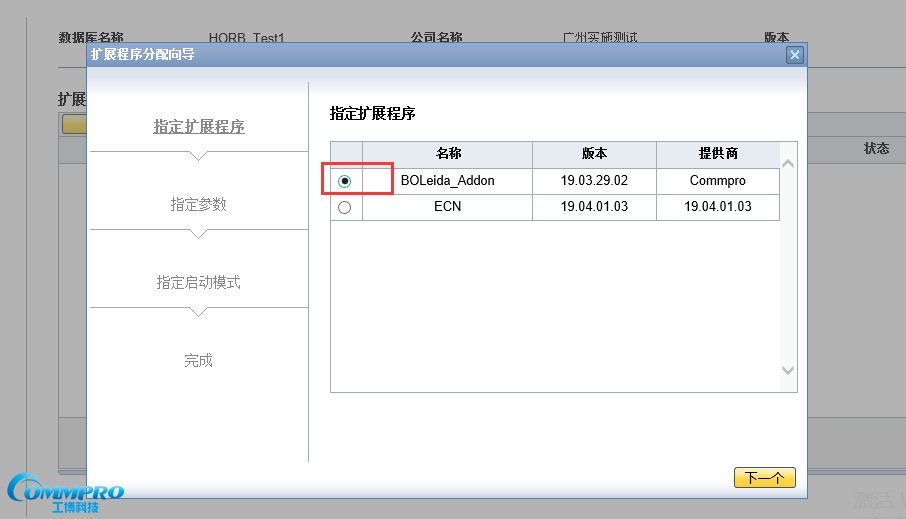Switch to the 指定启动模式 wizard step

tap(199, 282)
